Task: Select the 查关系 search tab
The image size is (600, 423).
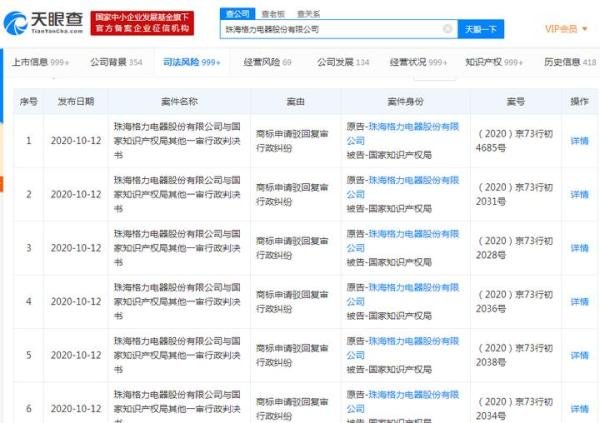Action: 308,14
